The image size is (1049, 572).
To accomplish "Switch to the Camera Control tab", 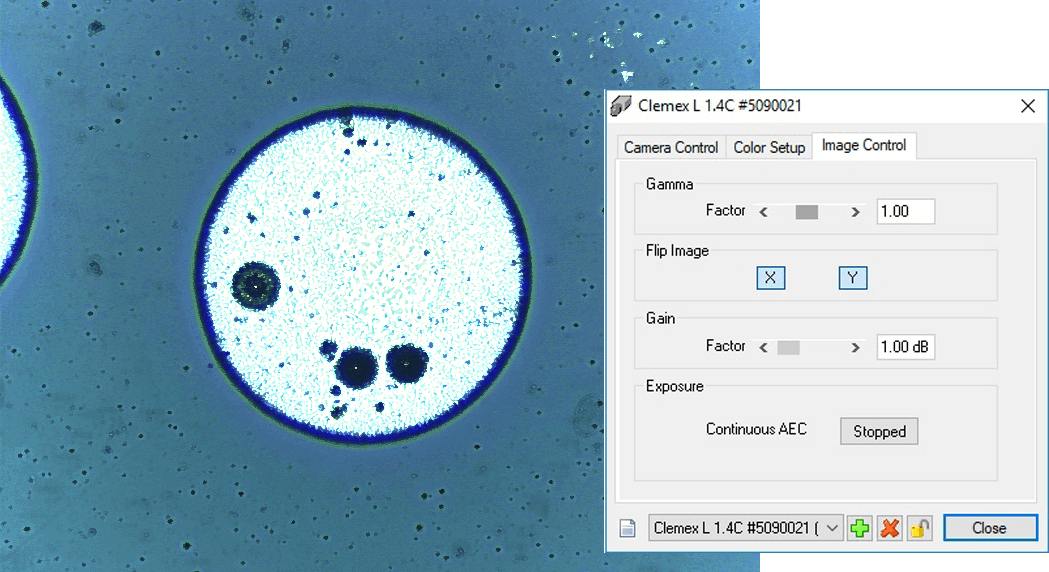I will [671, 147].
